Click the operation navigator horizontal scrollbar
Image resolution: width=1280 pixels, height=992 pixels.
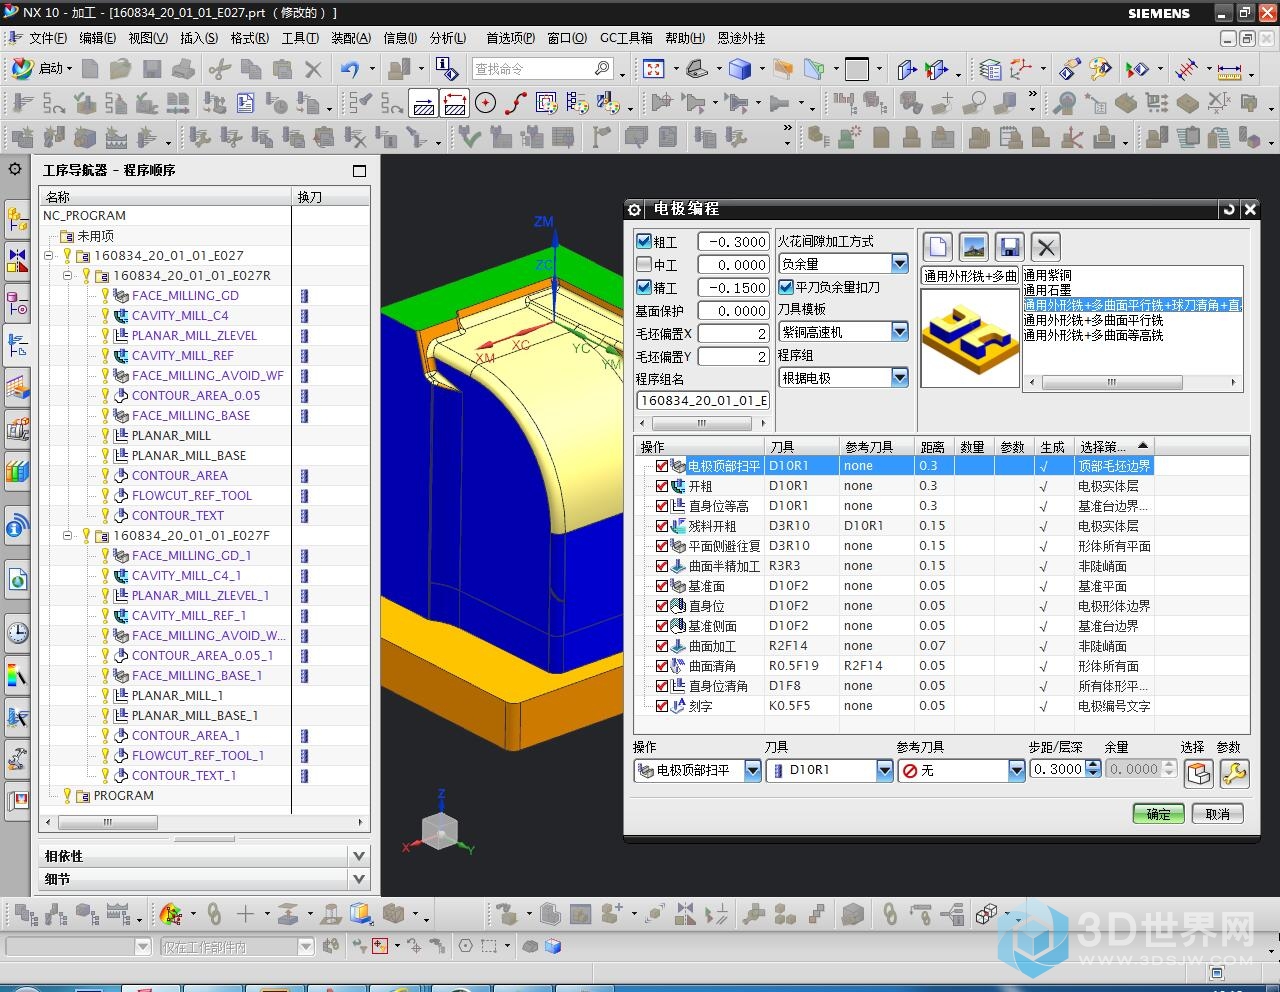(204, 823)
